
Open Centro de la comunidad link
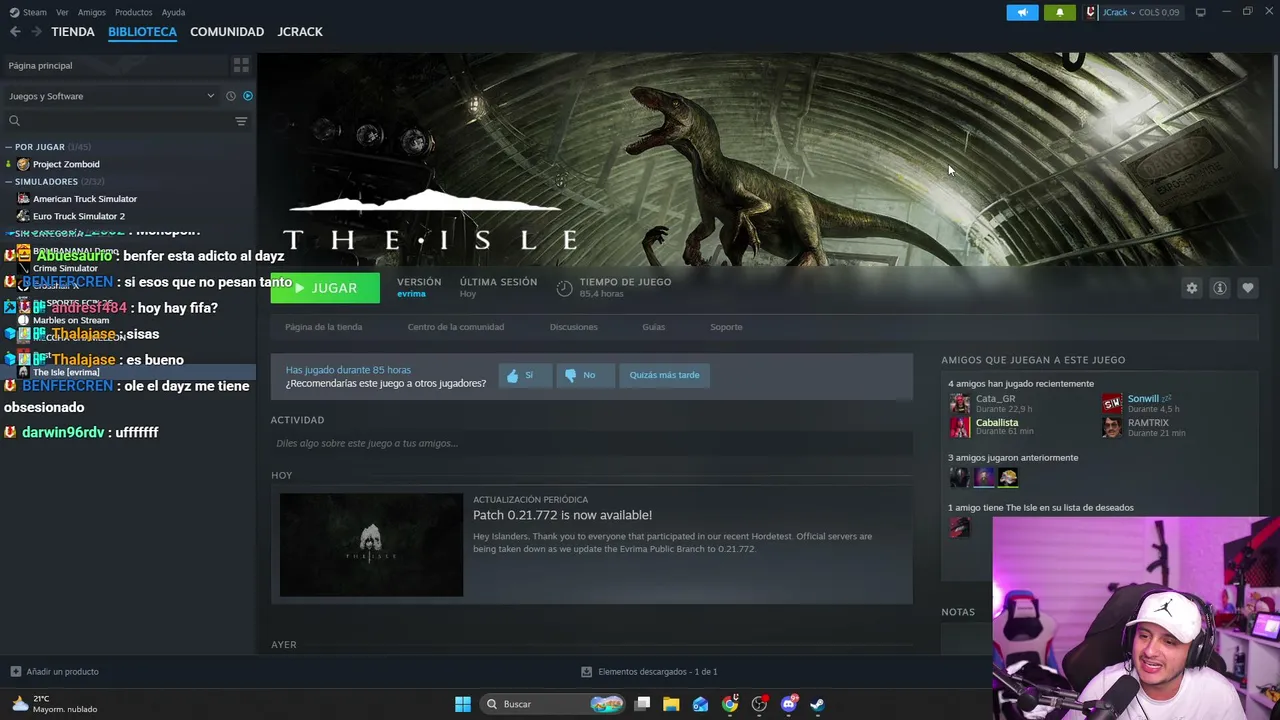pos(456,327)
